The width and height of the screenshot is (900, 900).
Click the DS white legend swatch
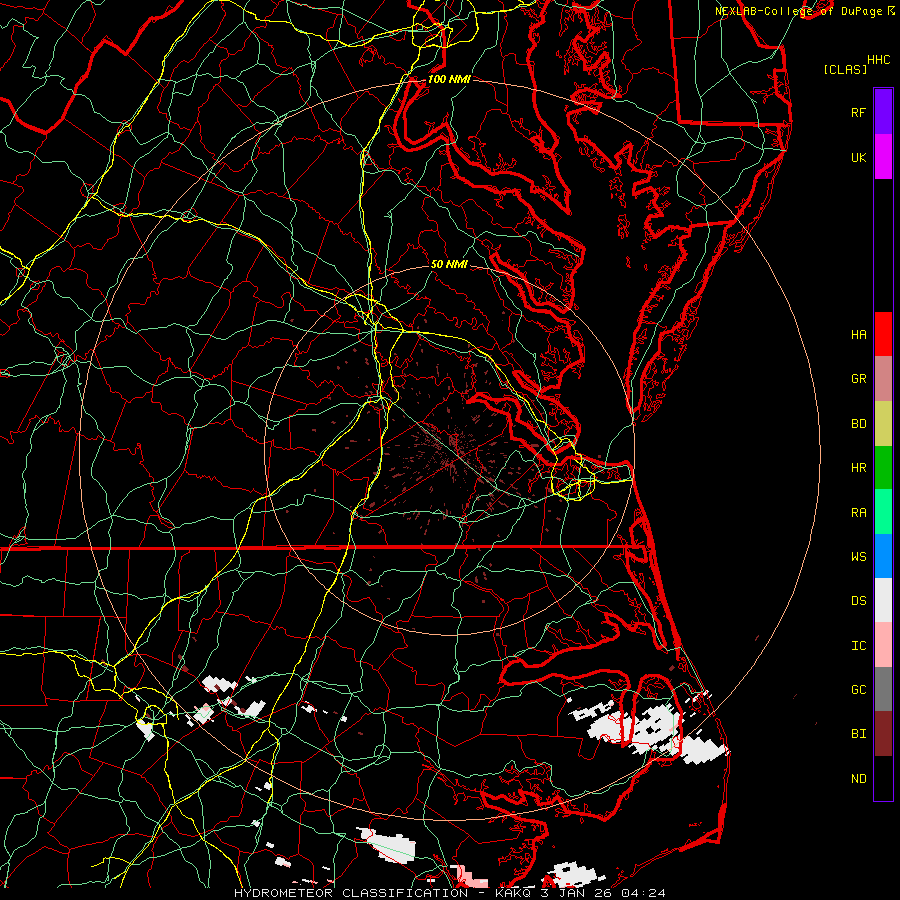pos(883,600)
